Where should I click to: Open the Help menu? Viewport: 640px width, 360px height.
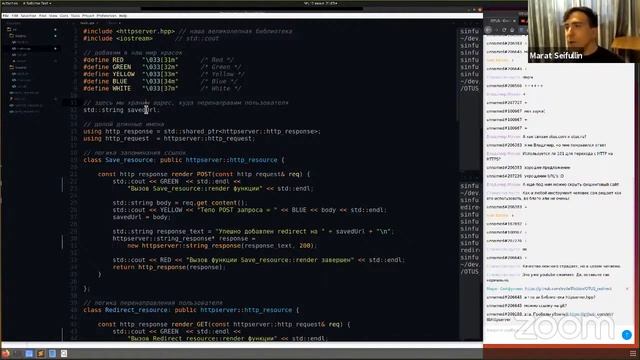123,16
